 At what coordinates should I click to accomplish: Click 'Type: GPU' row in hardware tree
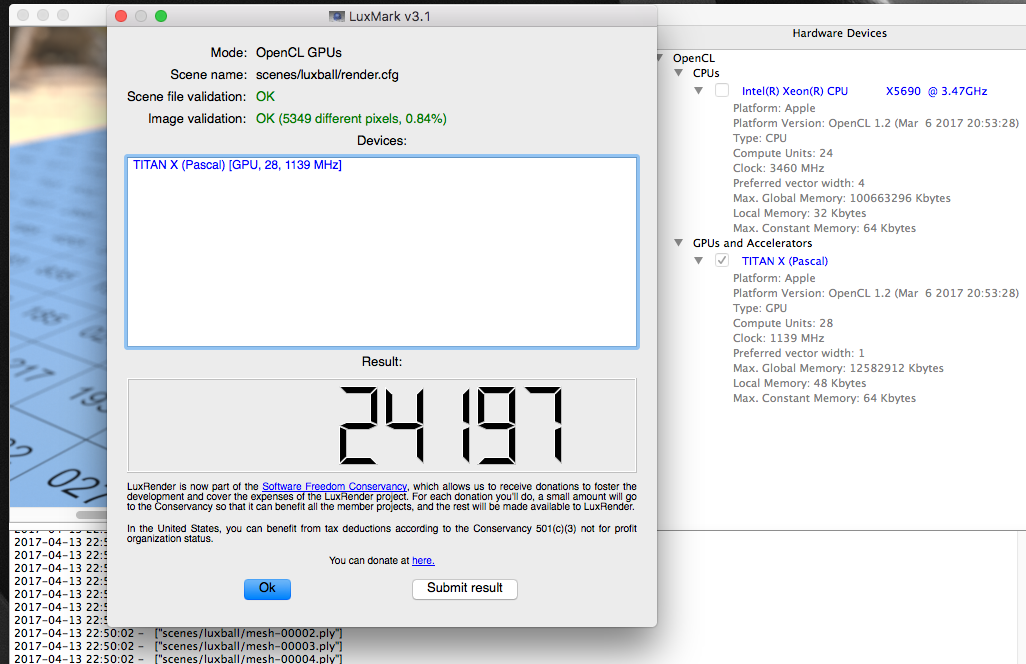[x=760, y=308]
